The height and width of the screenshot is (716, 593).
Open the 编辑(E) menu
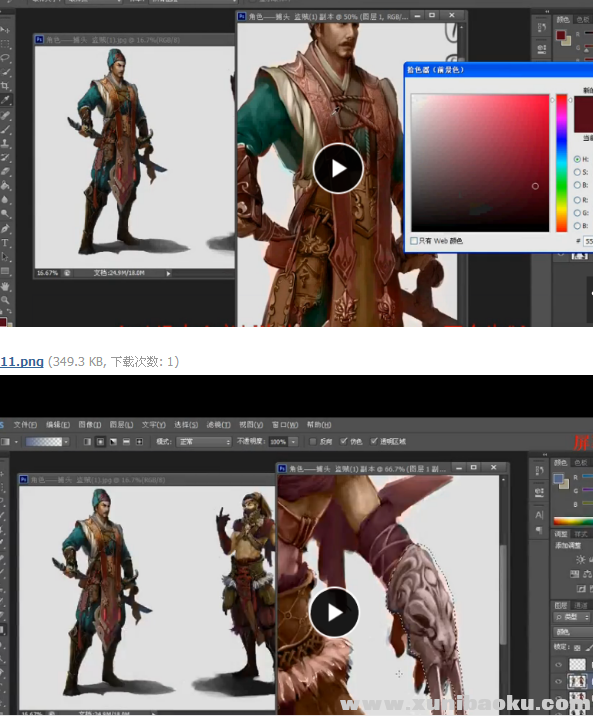click(x=58, y=425)
